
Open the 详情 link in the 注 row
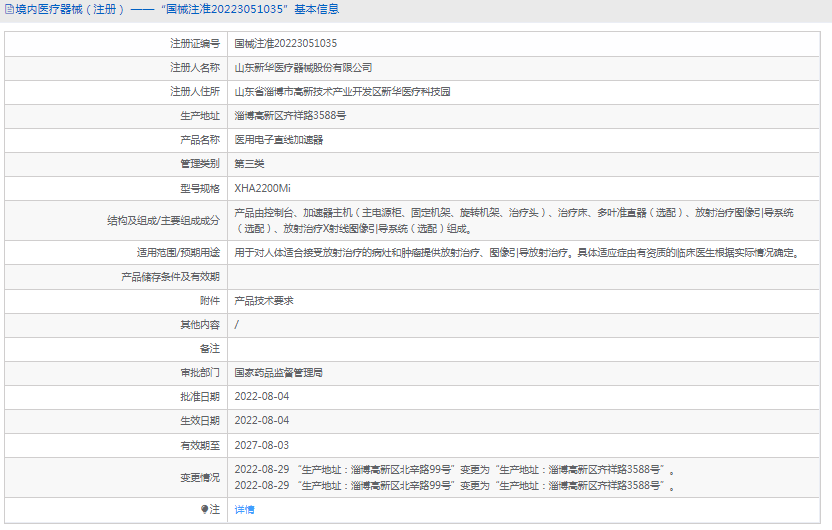pos(245,510)
